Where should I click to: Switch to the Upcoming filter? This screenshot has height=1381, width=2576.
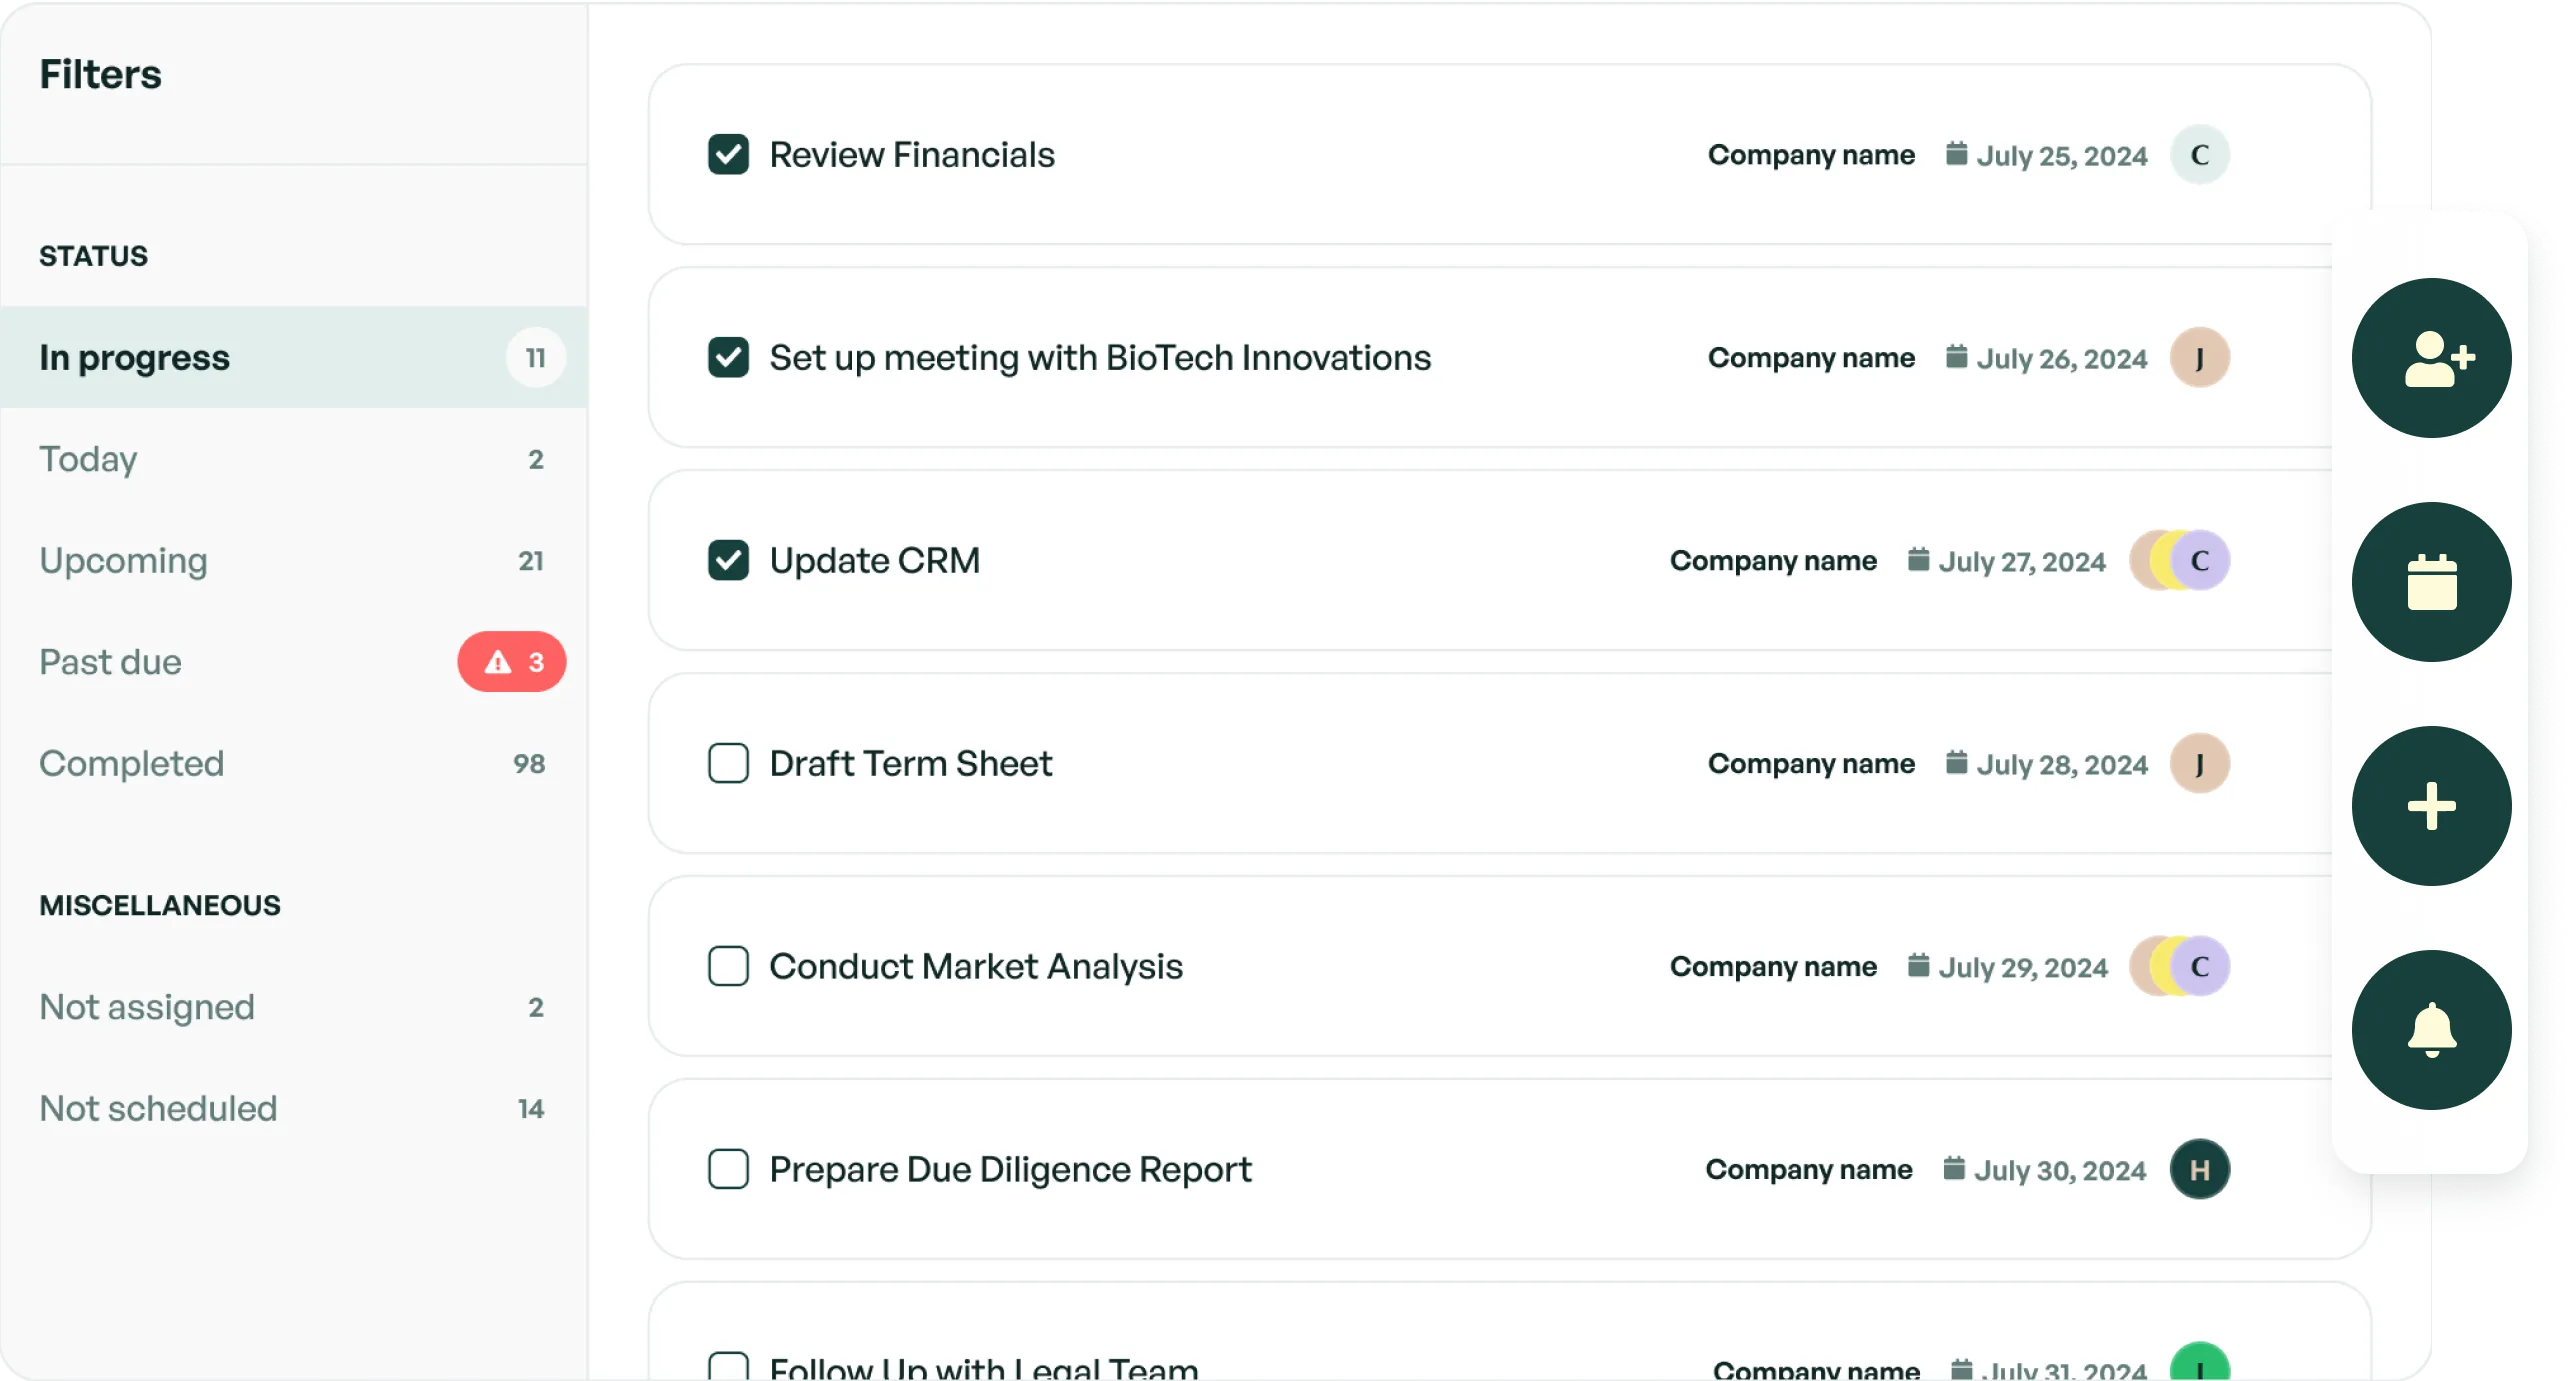click(124, 561)
